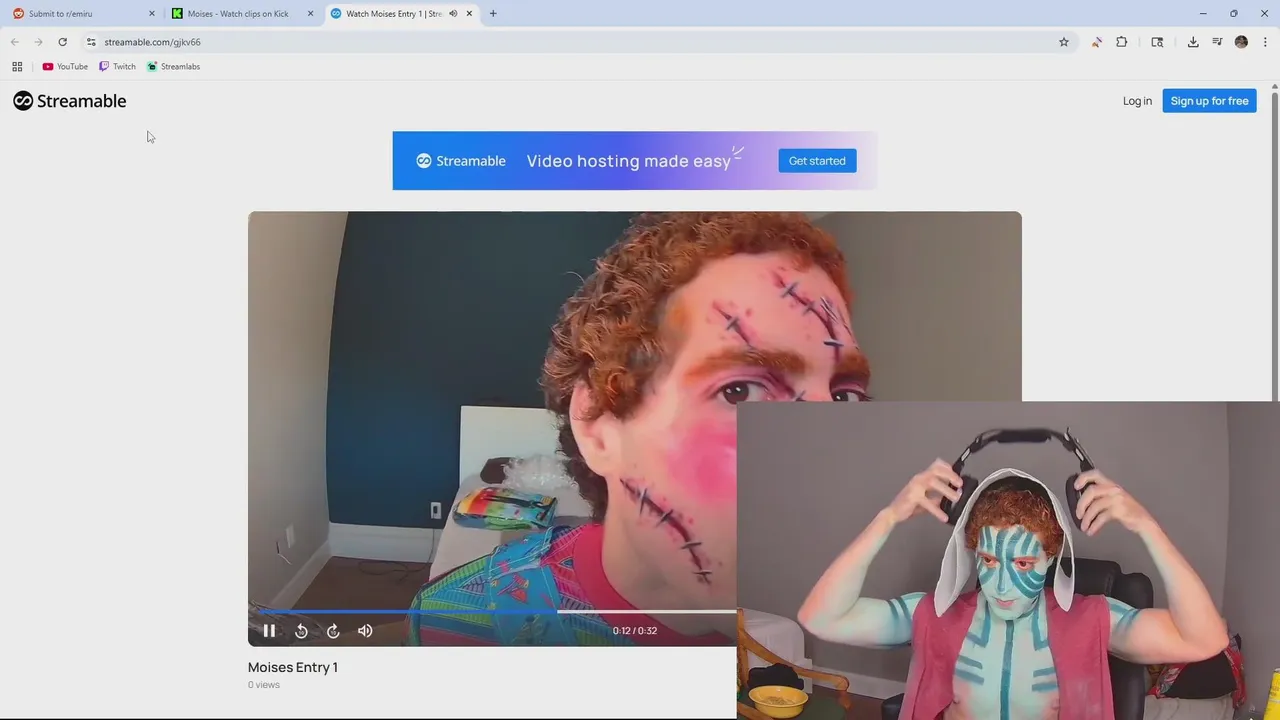The height and width of the screenshot is (720, 1280).
Task: Reload the current page
Action: click(x=62, y=42)
